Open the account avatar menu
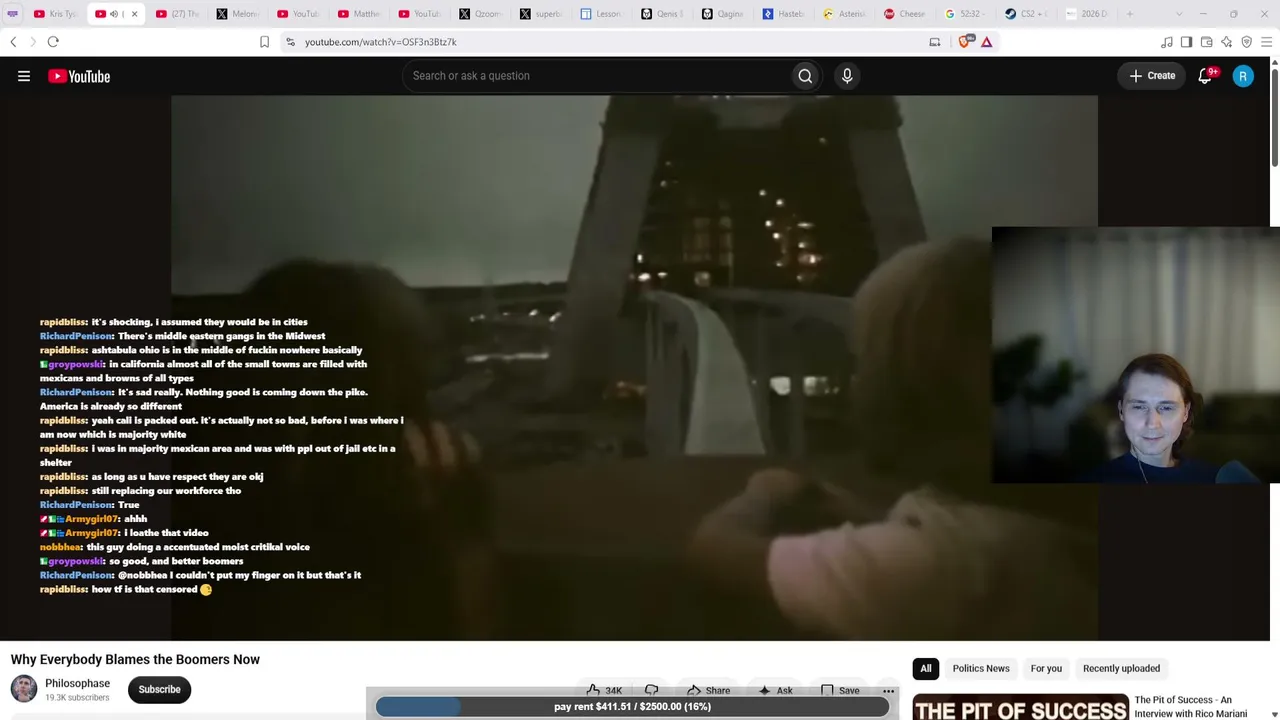Viewport: 1280px width, 720px height. [1243, 76]
